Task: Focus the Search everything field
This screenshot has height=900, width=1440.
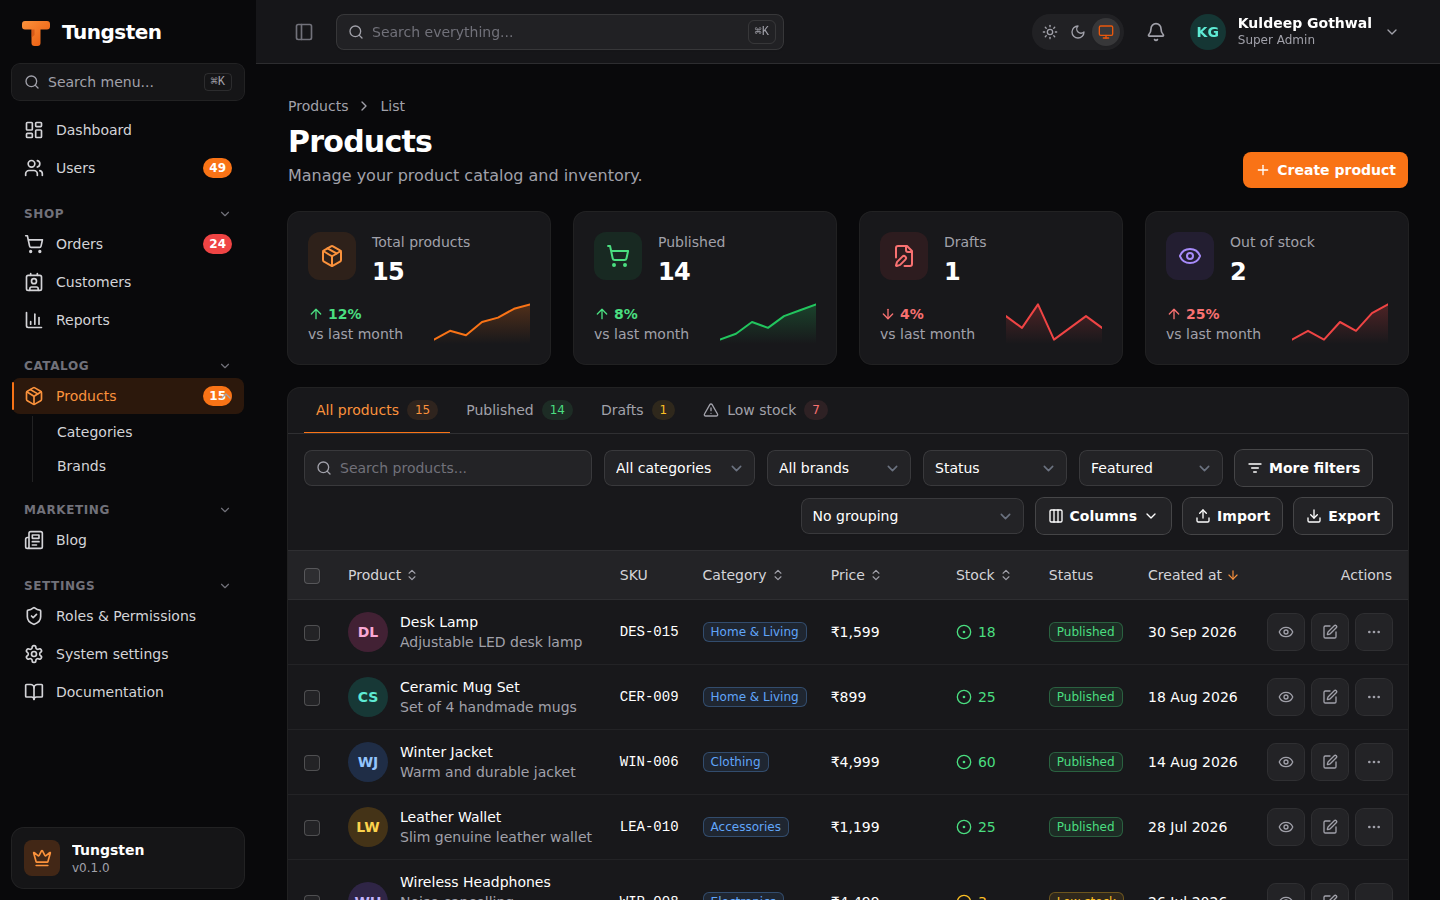Action: click(560, 32)
